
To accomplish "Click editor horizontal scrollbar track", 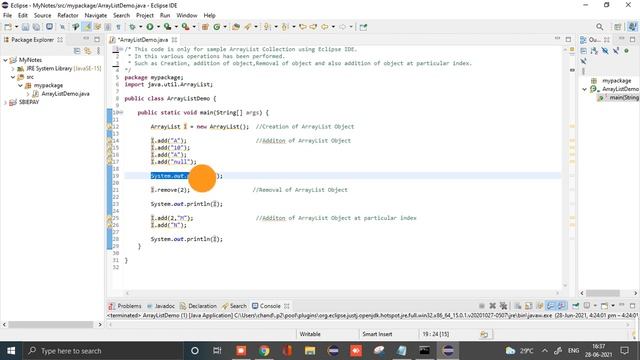I will [x=343, y=293].
